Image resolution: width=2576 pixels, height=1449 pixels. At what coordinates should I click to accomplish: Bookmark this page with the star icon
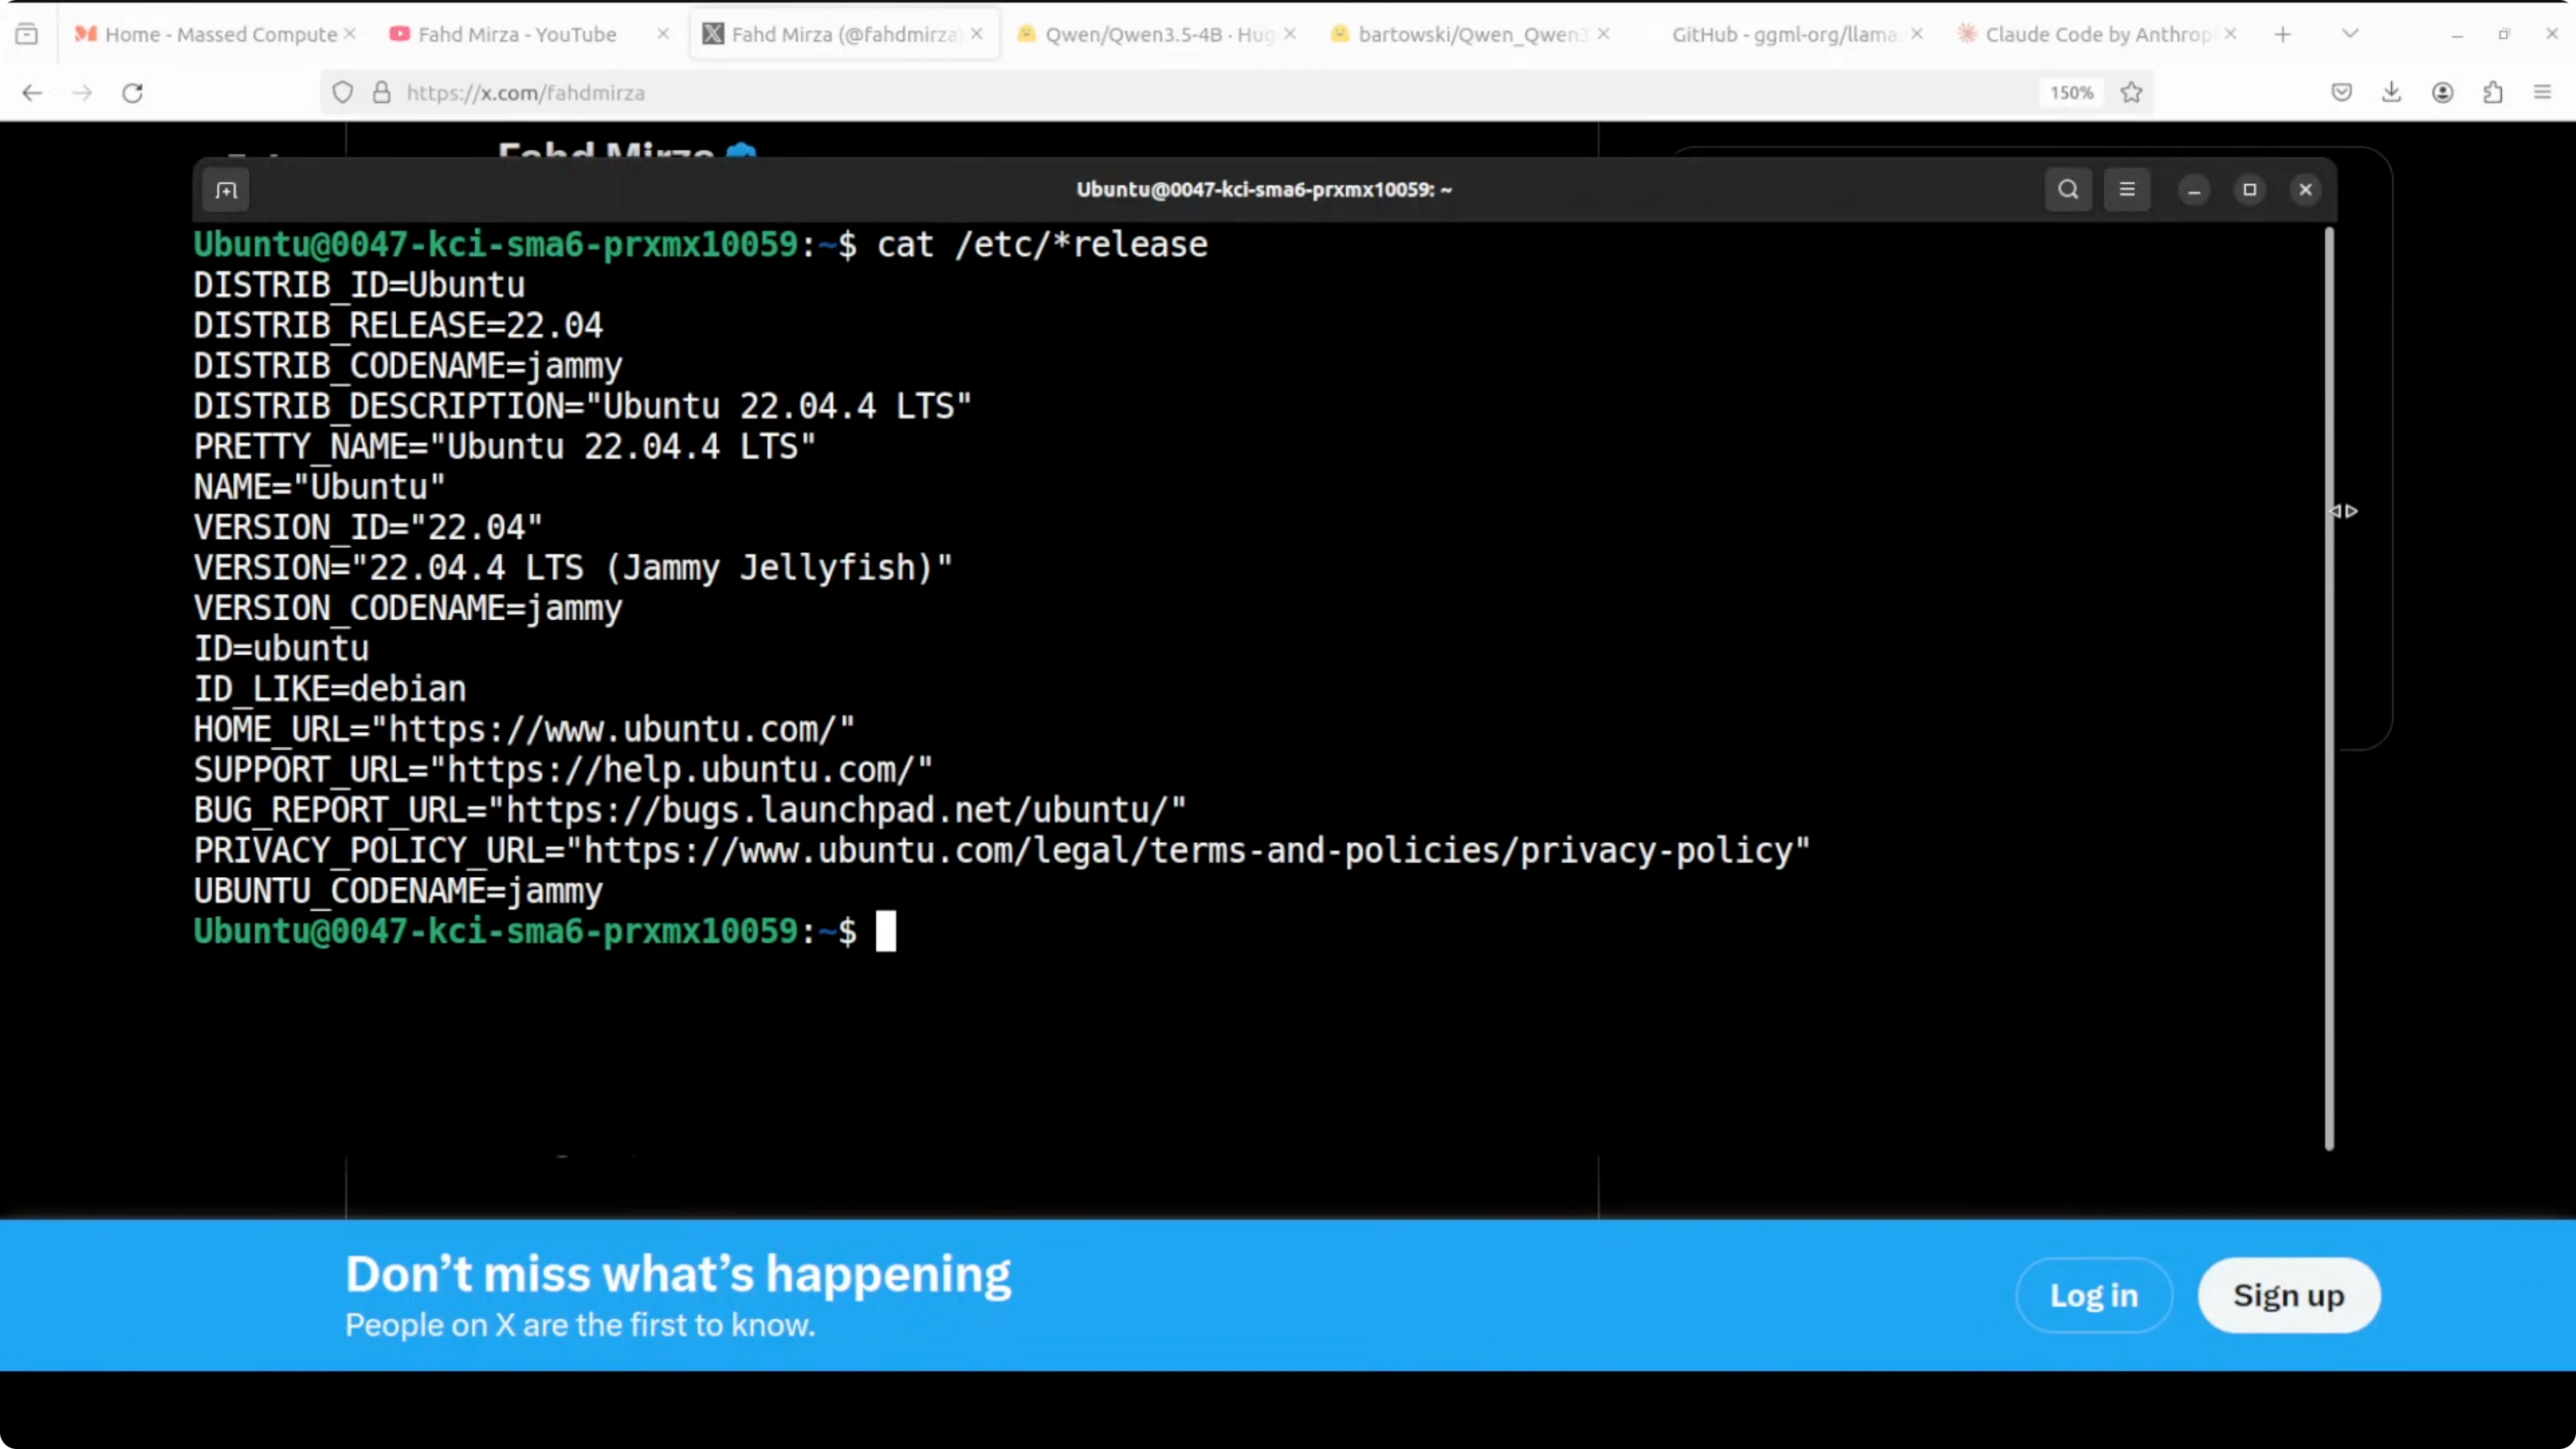click(x=2132, y=93)
